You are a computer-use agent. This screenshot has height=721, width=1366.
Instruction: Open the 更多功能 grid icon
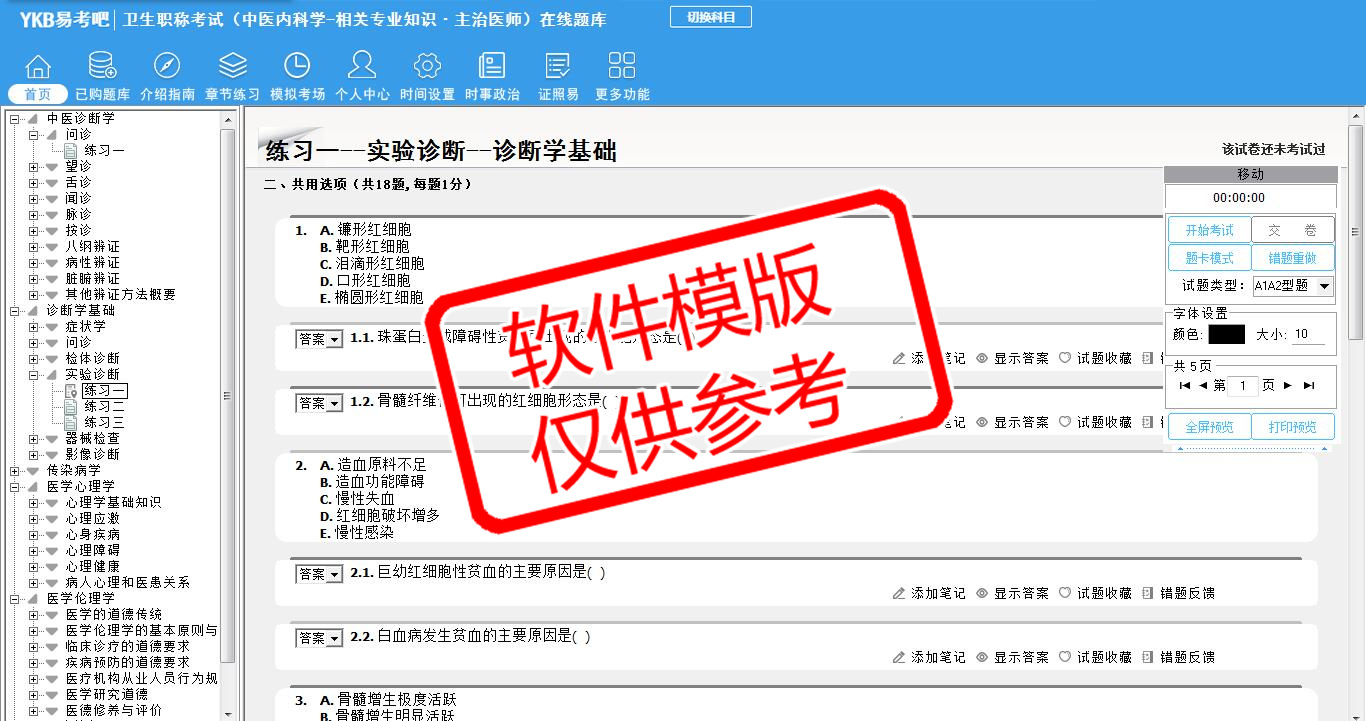(x=622, y=67)
